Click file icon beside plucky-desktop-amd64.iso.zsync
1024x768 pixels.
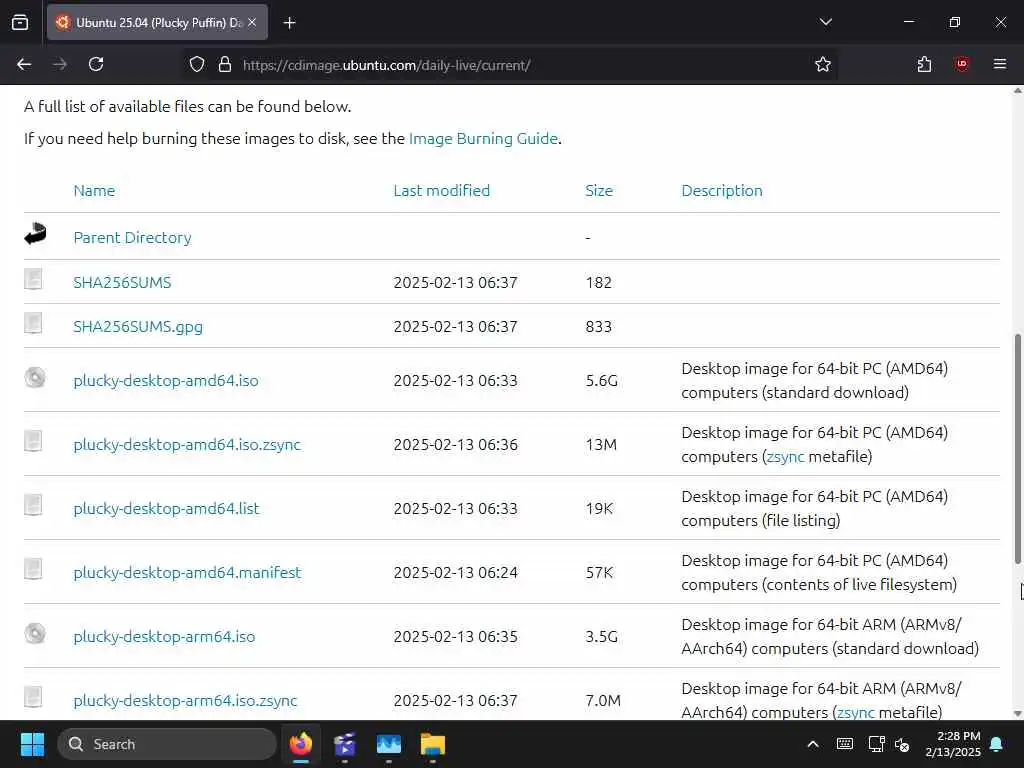pos(33,441)
